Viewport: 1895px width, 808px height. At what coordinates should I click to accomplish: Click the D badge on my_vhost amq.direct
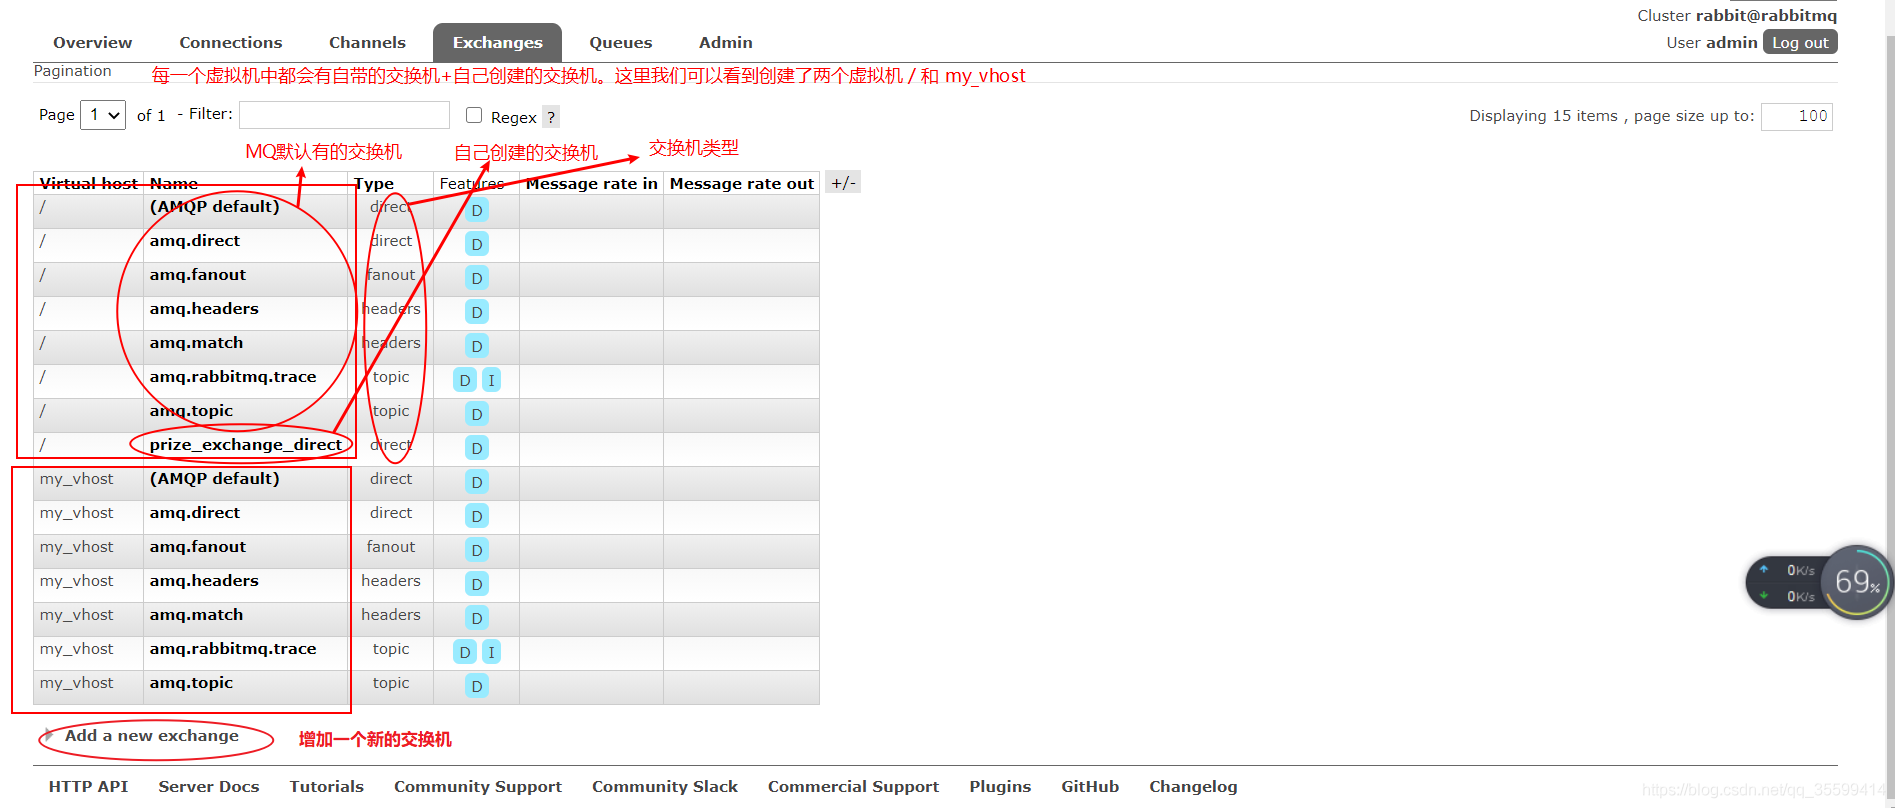(477, 516)
